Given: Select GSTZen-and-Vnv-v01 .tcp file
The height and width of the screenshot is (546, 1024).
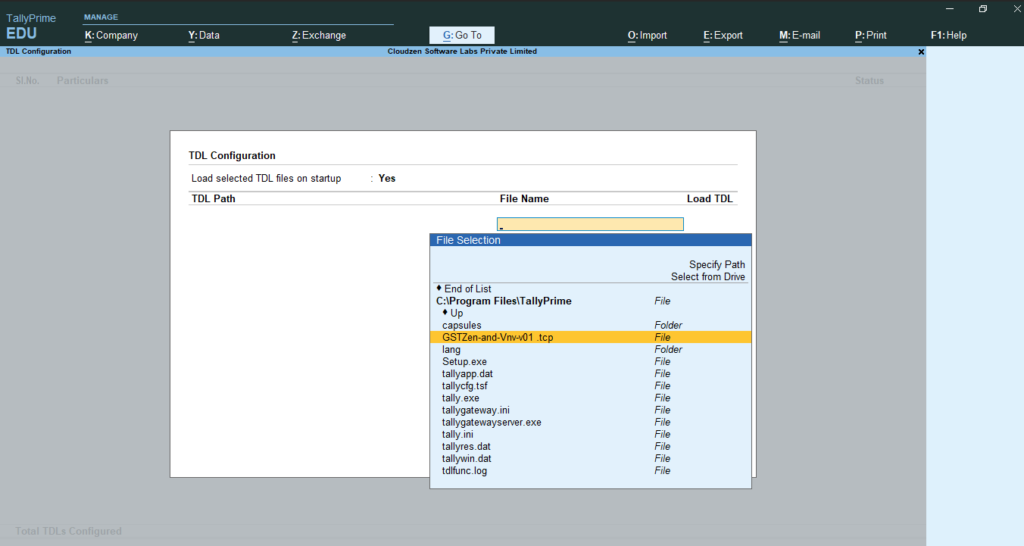Looking at the screenshot, I should (590, 337).
